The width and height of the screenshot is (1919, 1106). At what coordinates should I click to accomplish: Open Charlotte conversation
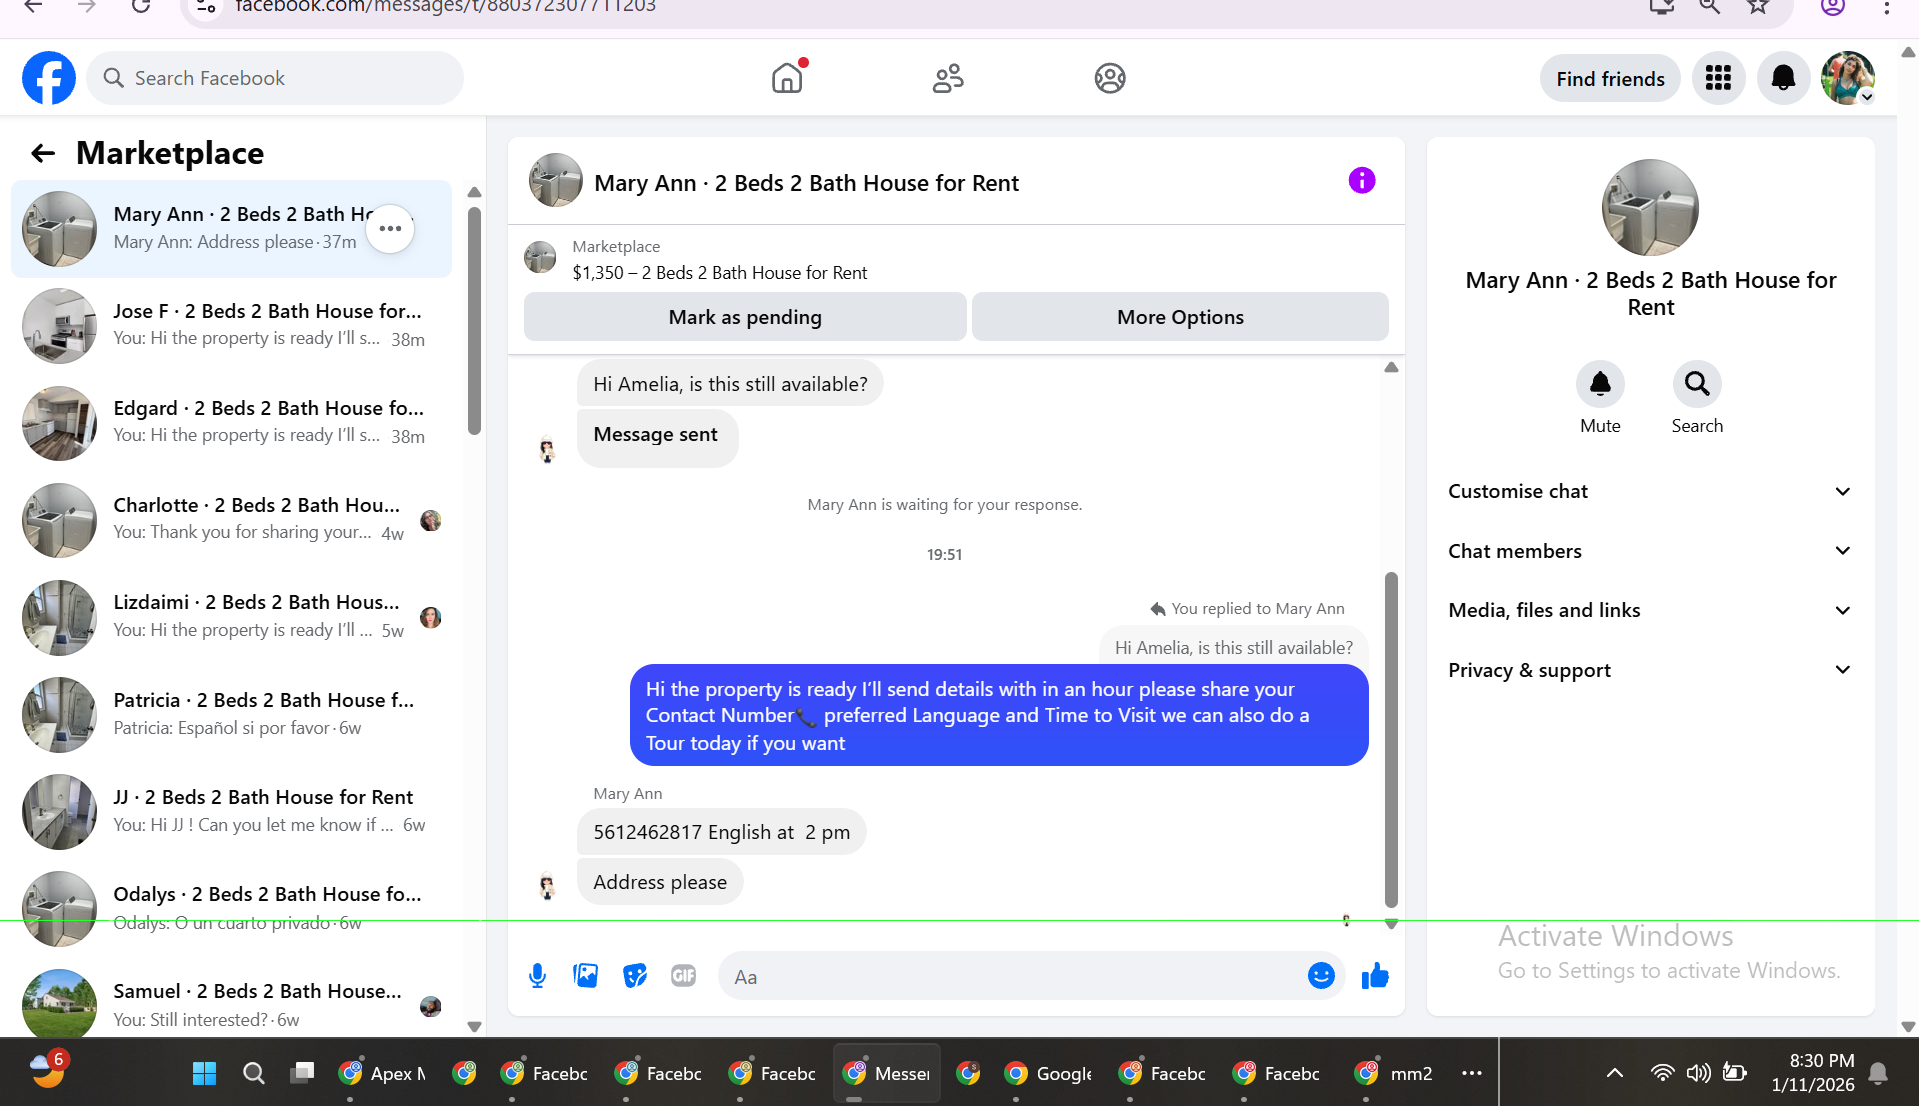tap(232, 520)
